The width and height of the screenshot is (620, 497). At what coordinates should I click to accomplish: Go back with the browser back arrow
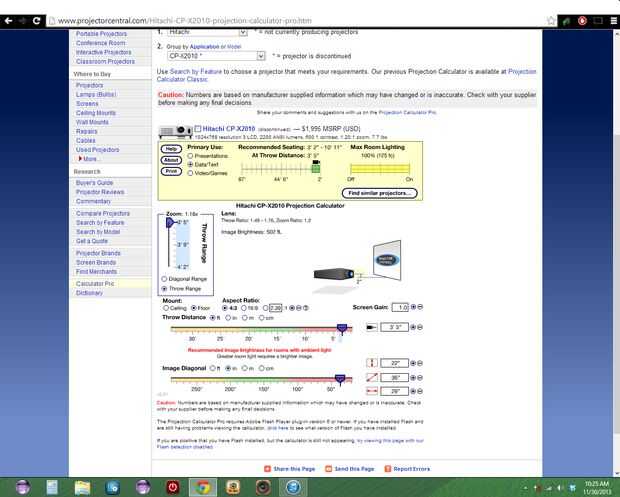click(8, 21)
